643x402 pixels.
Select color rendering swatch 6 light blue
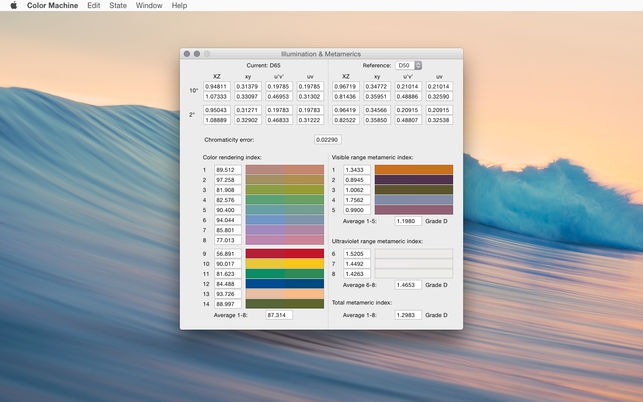point(285,220)
